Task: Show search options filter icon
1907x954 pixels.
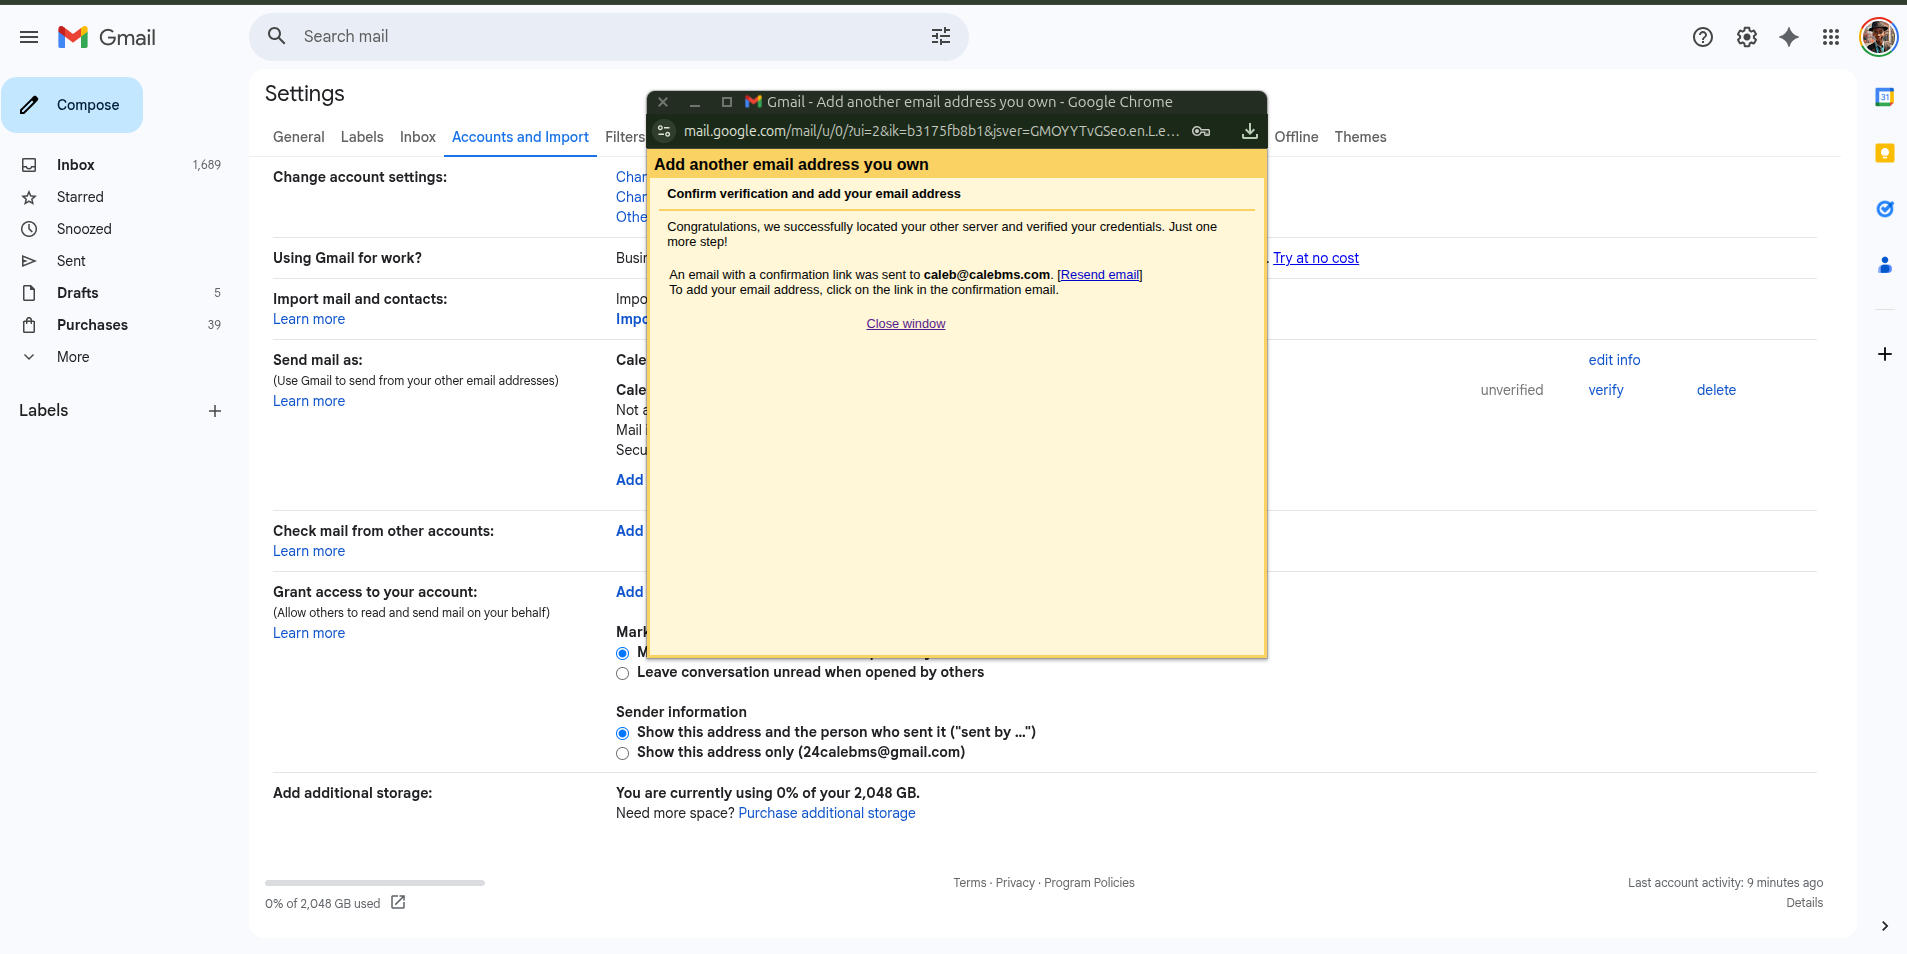Action: [x=941, y=36]
